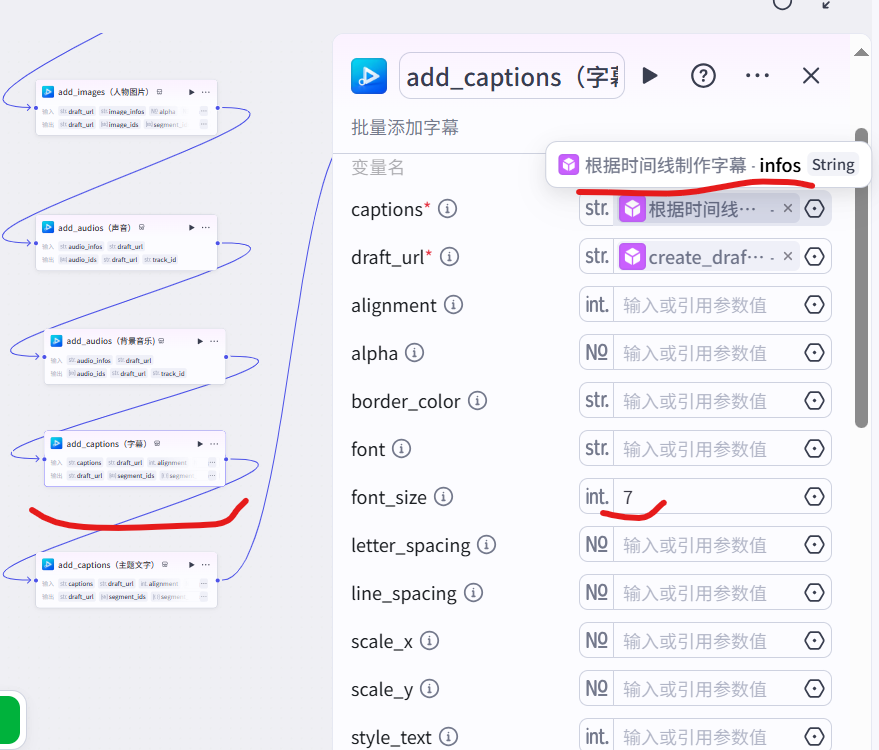The image size is (879, 750).
Task: Open the int. type selector for font_size
Action: [x=596, y=496]
